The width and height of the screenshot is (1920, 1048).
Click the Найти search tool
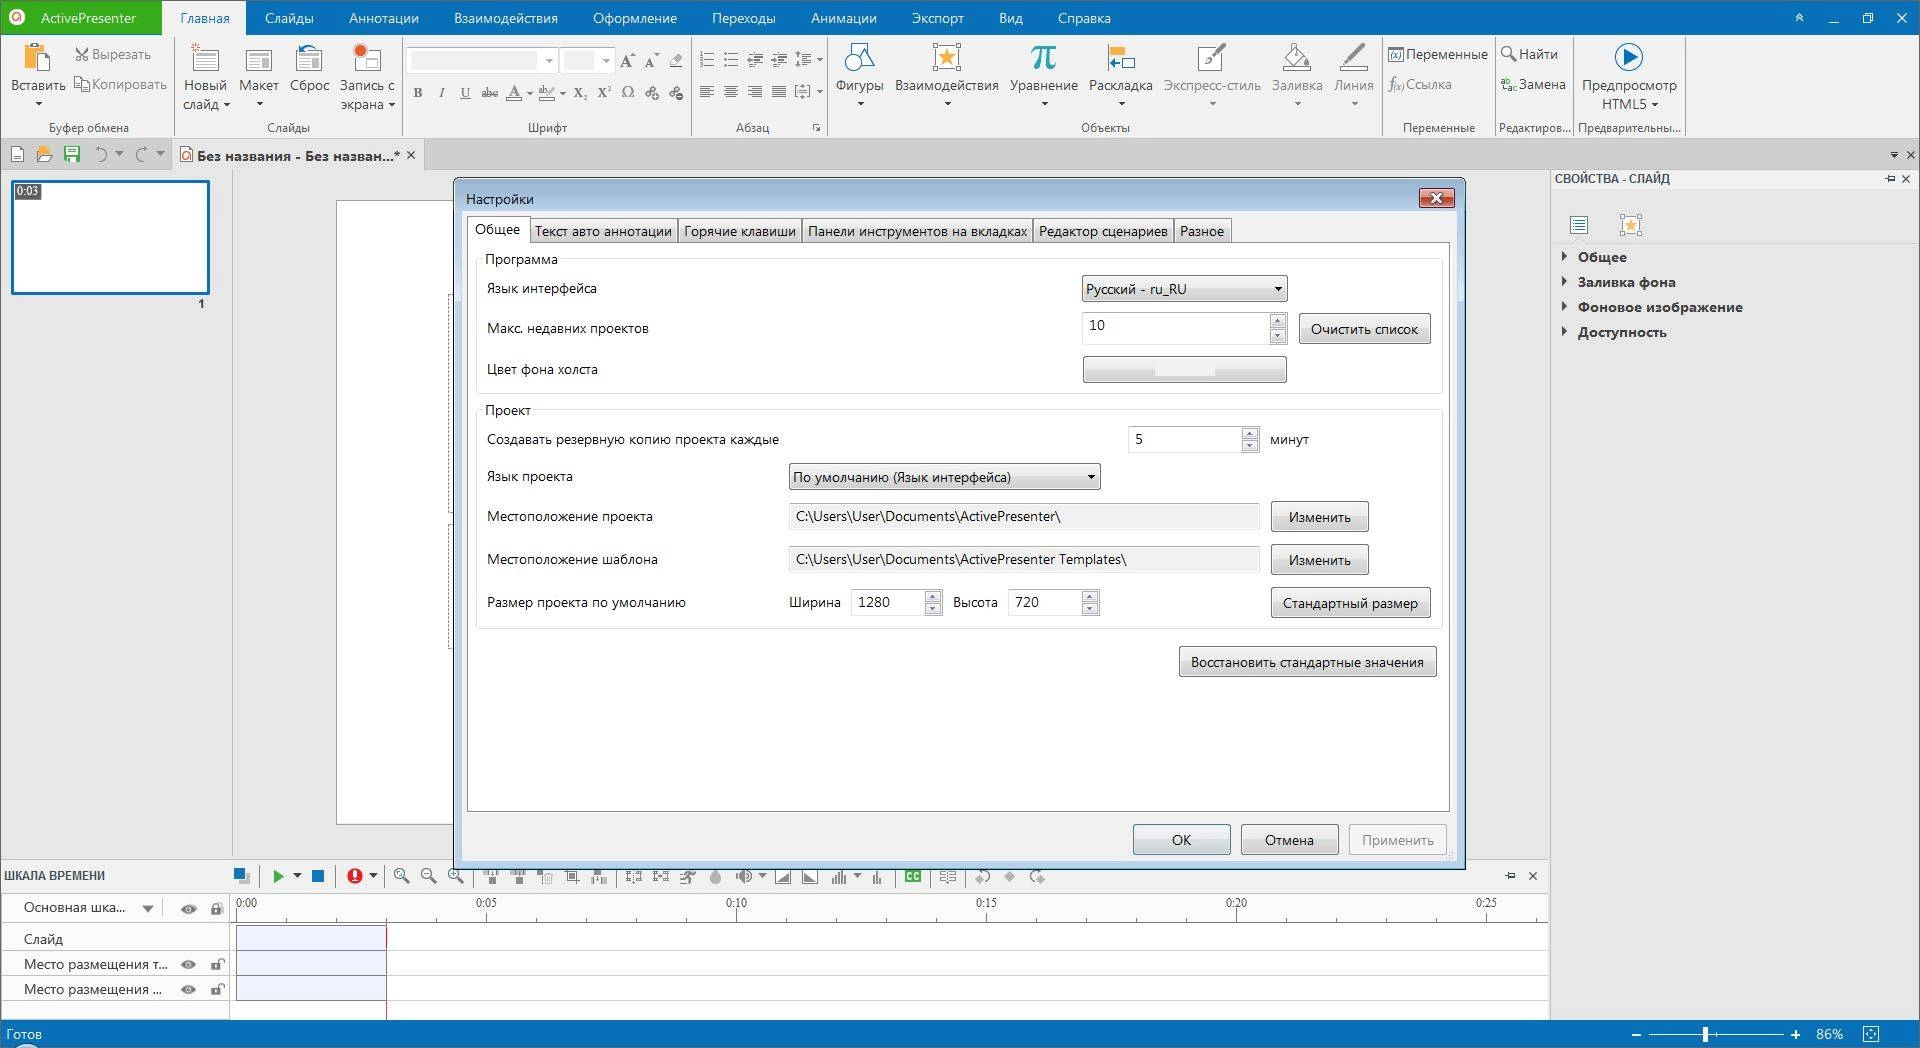tap(1529, 54)
